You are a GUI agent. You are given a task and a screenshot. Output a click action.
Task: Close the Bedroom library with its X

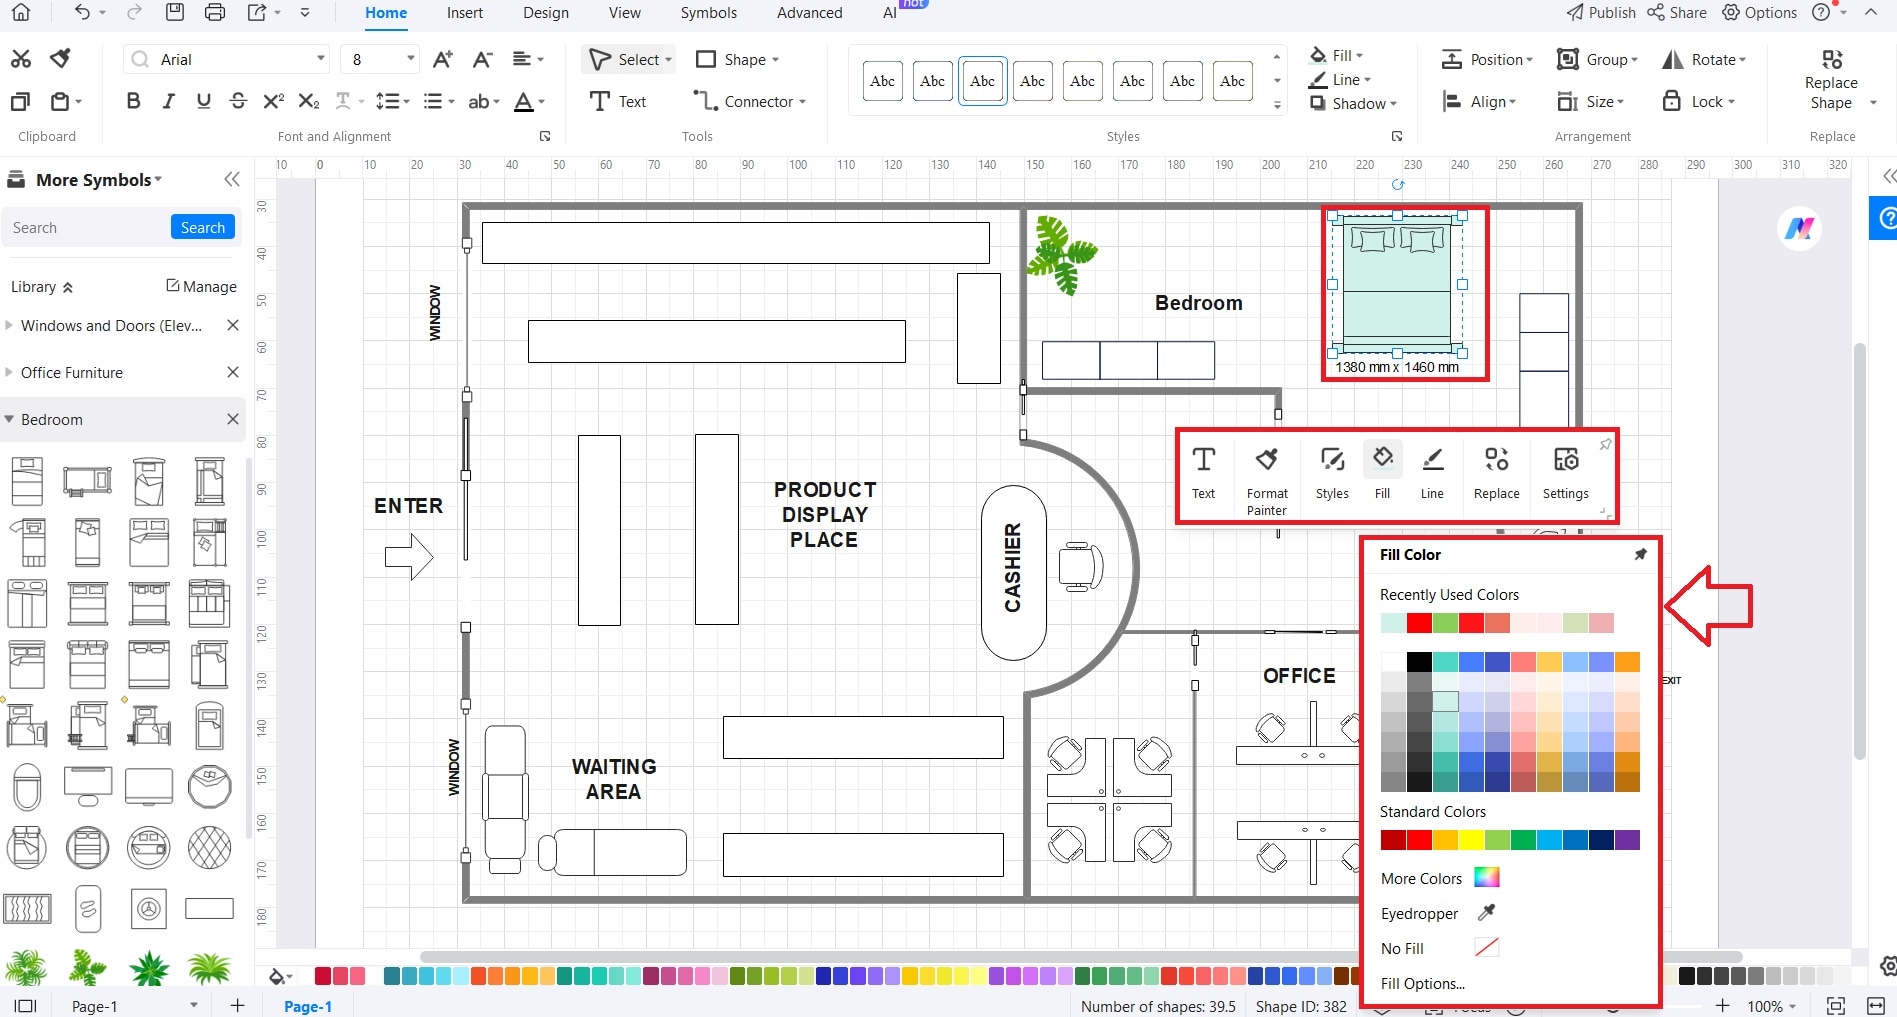coord(233,419)
